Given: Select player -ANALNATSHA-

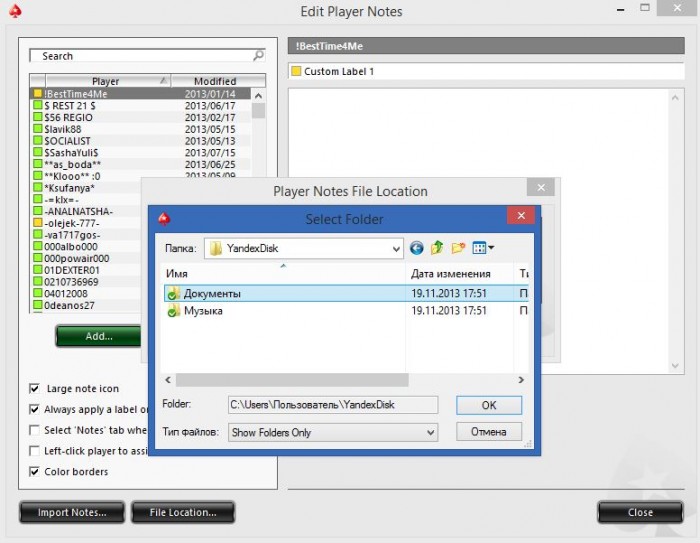Looking at the screenshot, I should coord(87,211).
